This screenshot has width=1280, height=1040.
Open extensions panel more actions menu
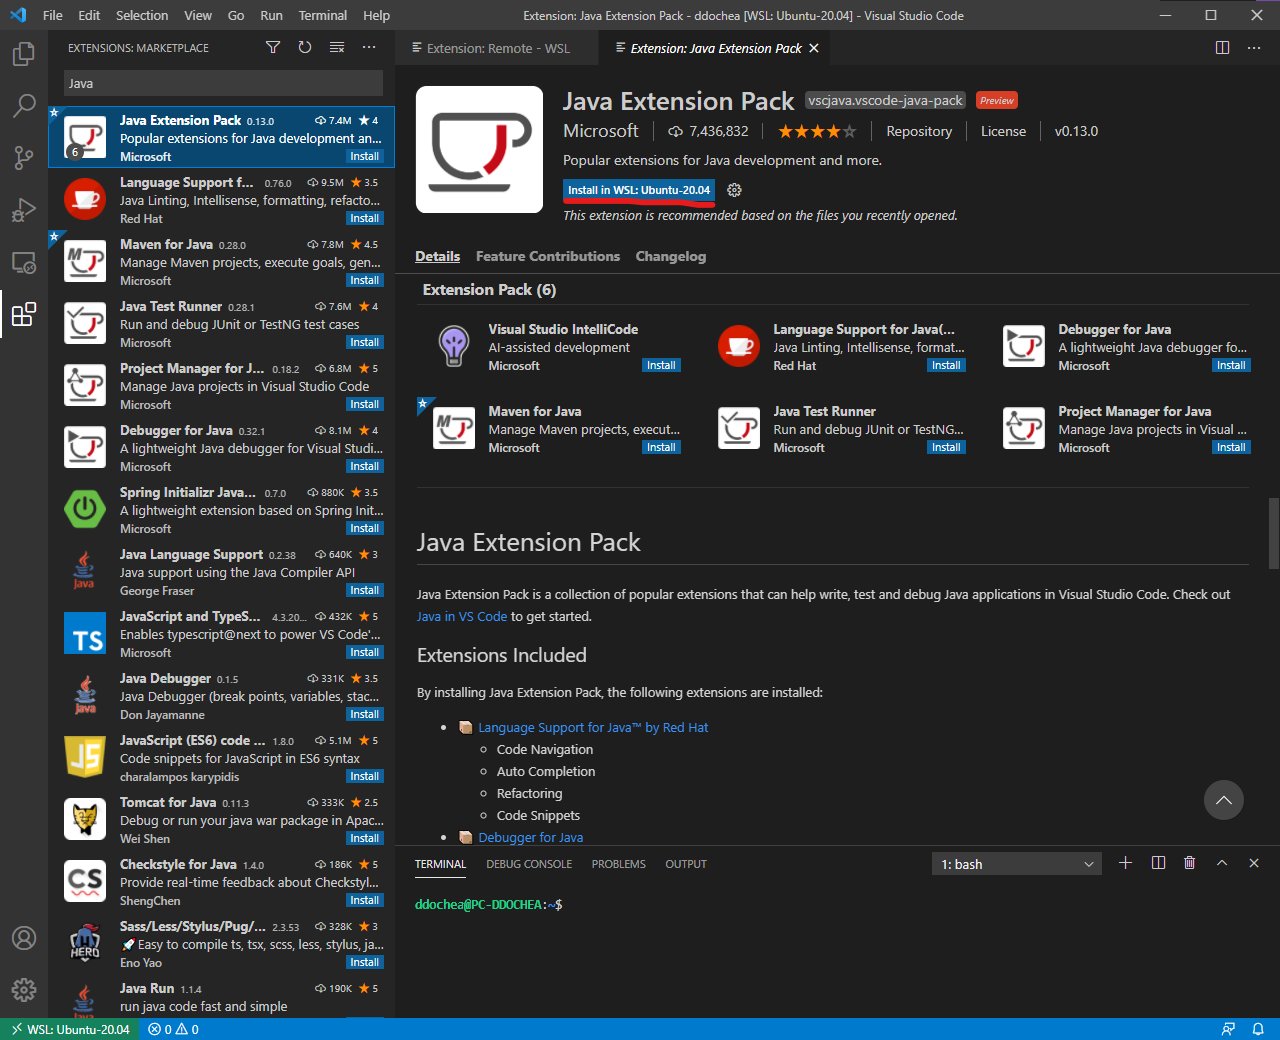tap(369, 47)
